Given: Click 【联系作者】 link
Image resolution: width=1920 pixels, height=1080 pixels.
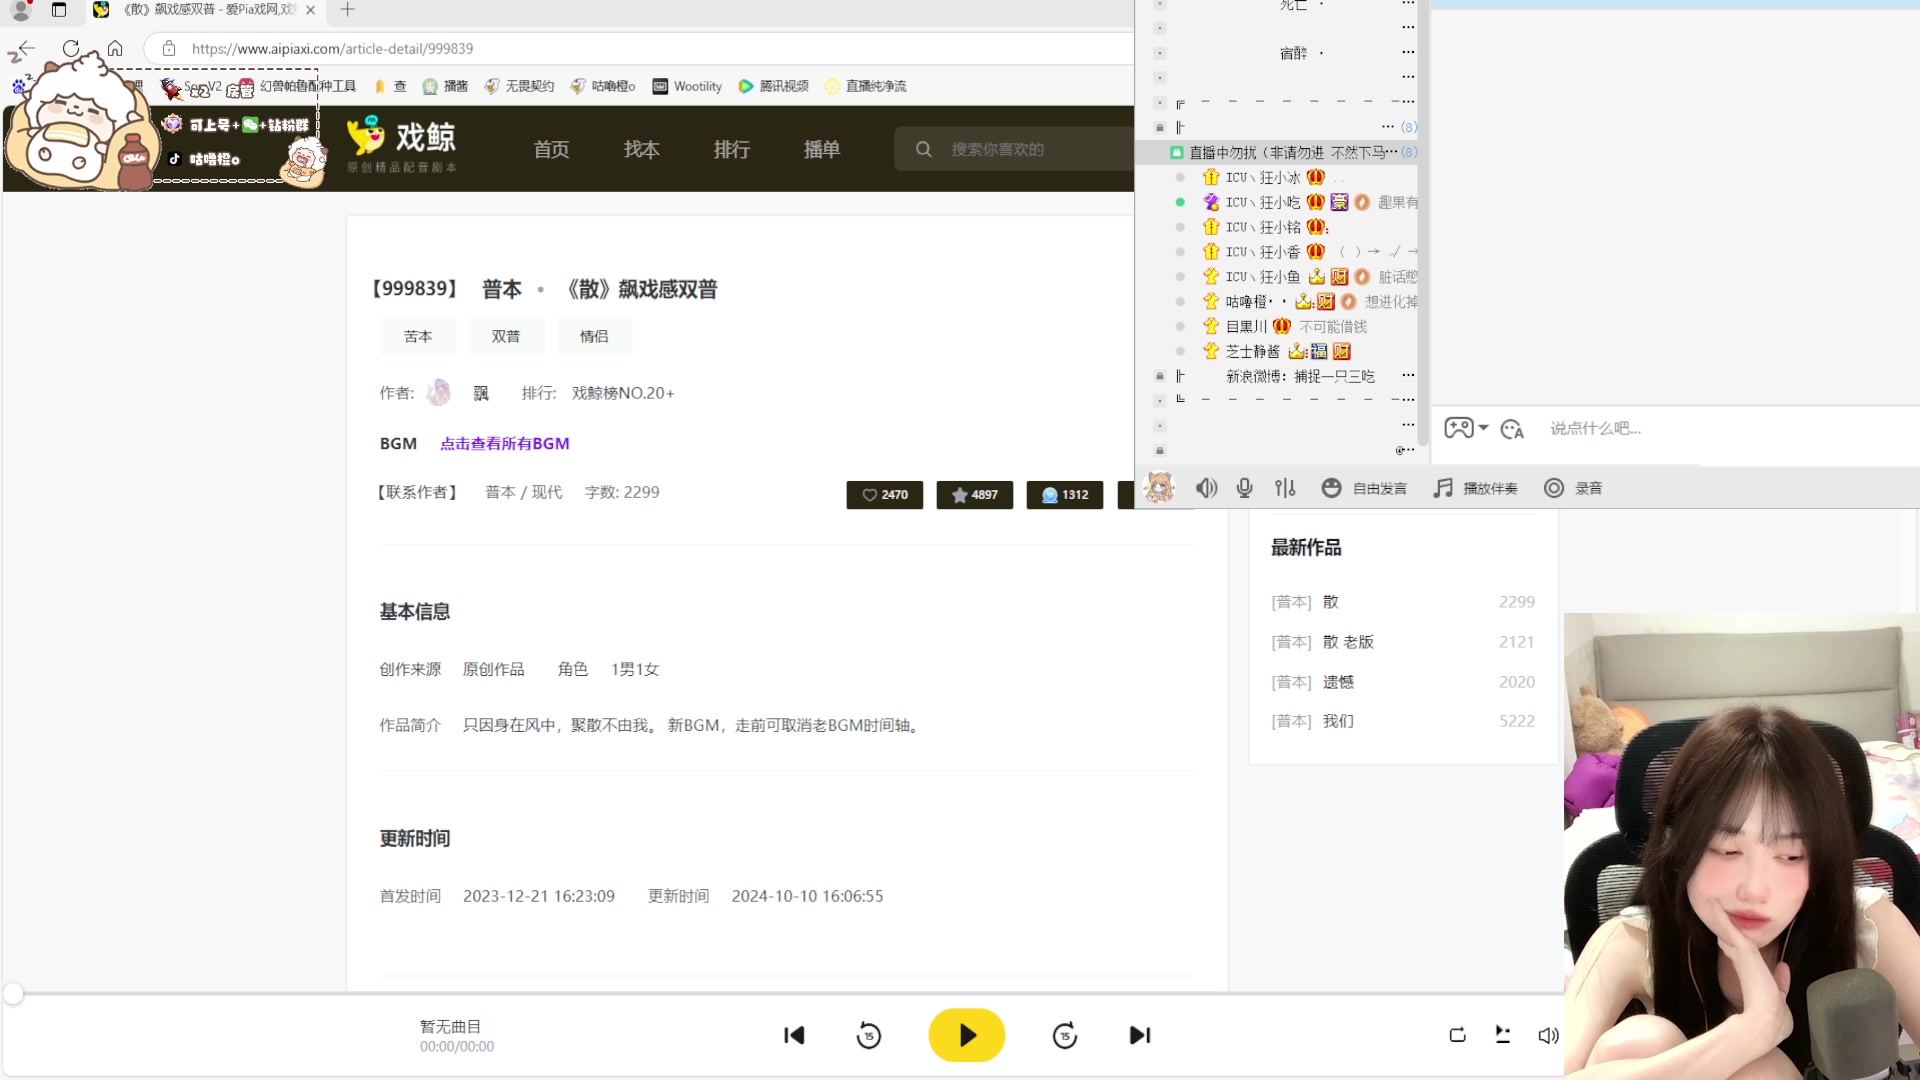Looking at the screenshot, I should coord(418,492).
